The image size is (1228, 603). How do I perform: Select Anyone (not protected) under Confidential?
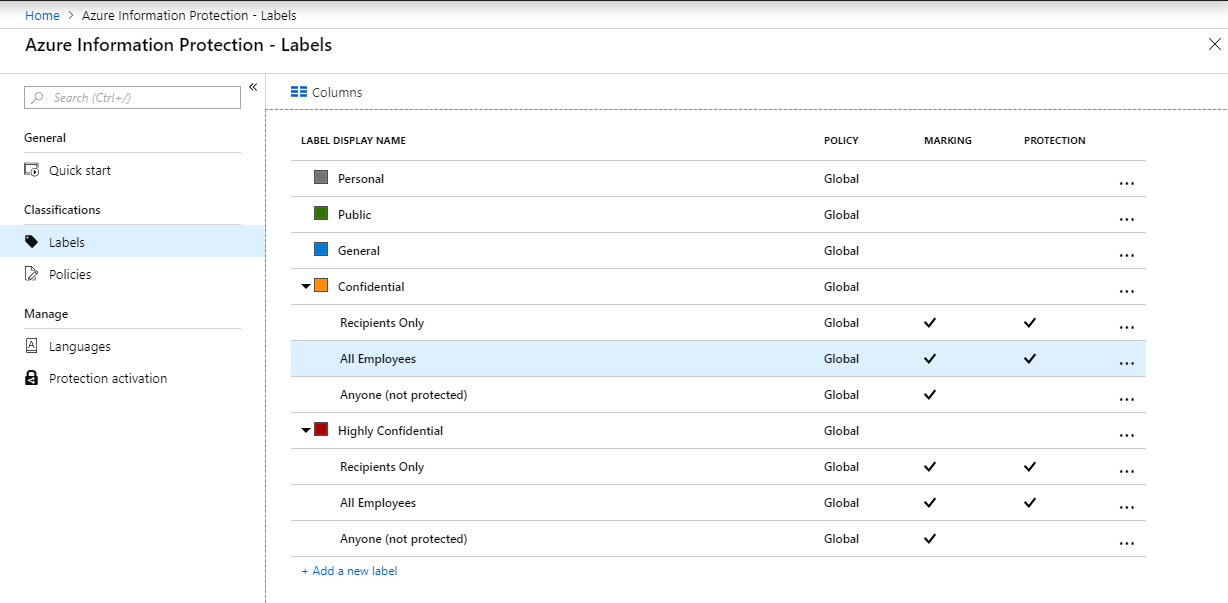coord(403,395)
